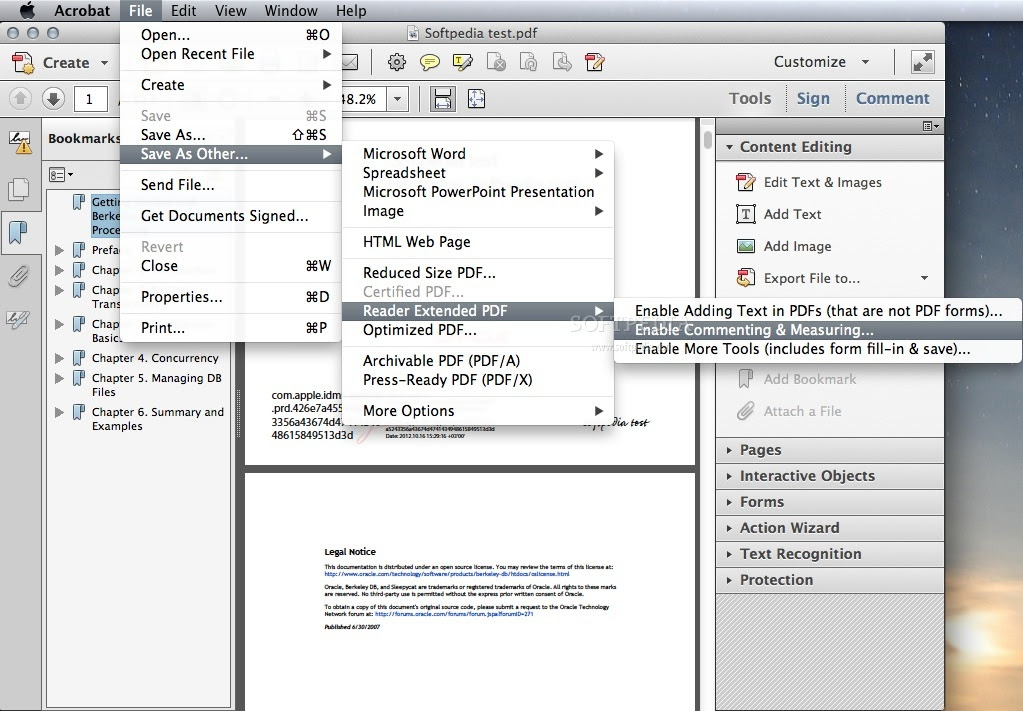Expand Chapter 6. Summary and Examples triangle
This screenshot has width=1023, height=711.
click(x=59, y=412)
